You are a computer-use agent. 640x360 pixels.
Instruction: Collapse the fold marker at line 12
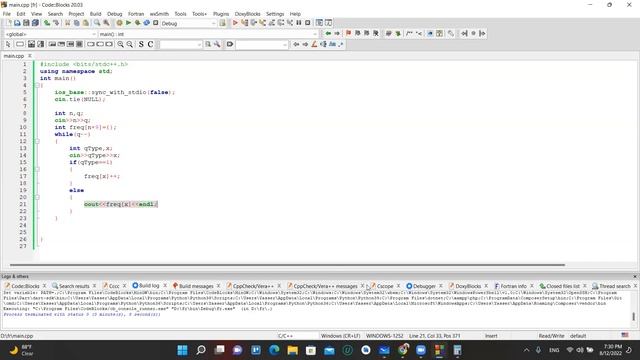pyautogui.click(x=37, y=141)
